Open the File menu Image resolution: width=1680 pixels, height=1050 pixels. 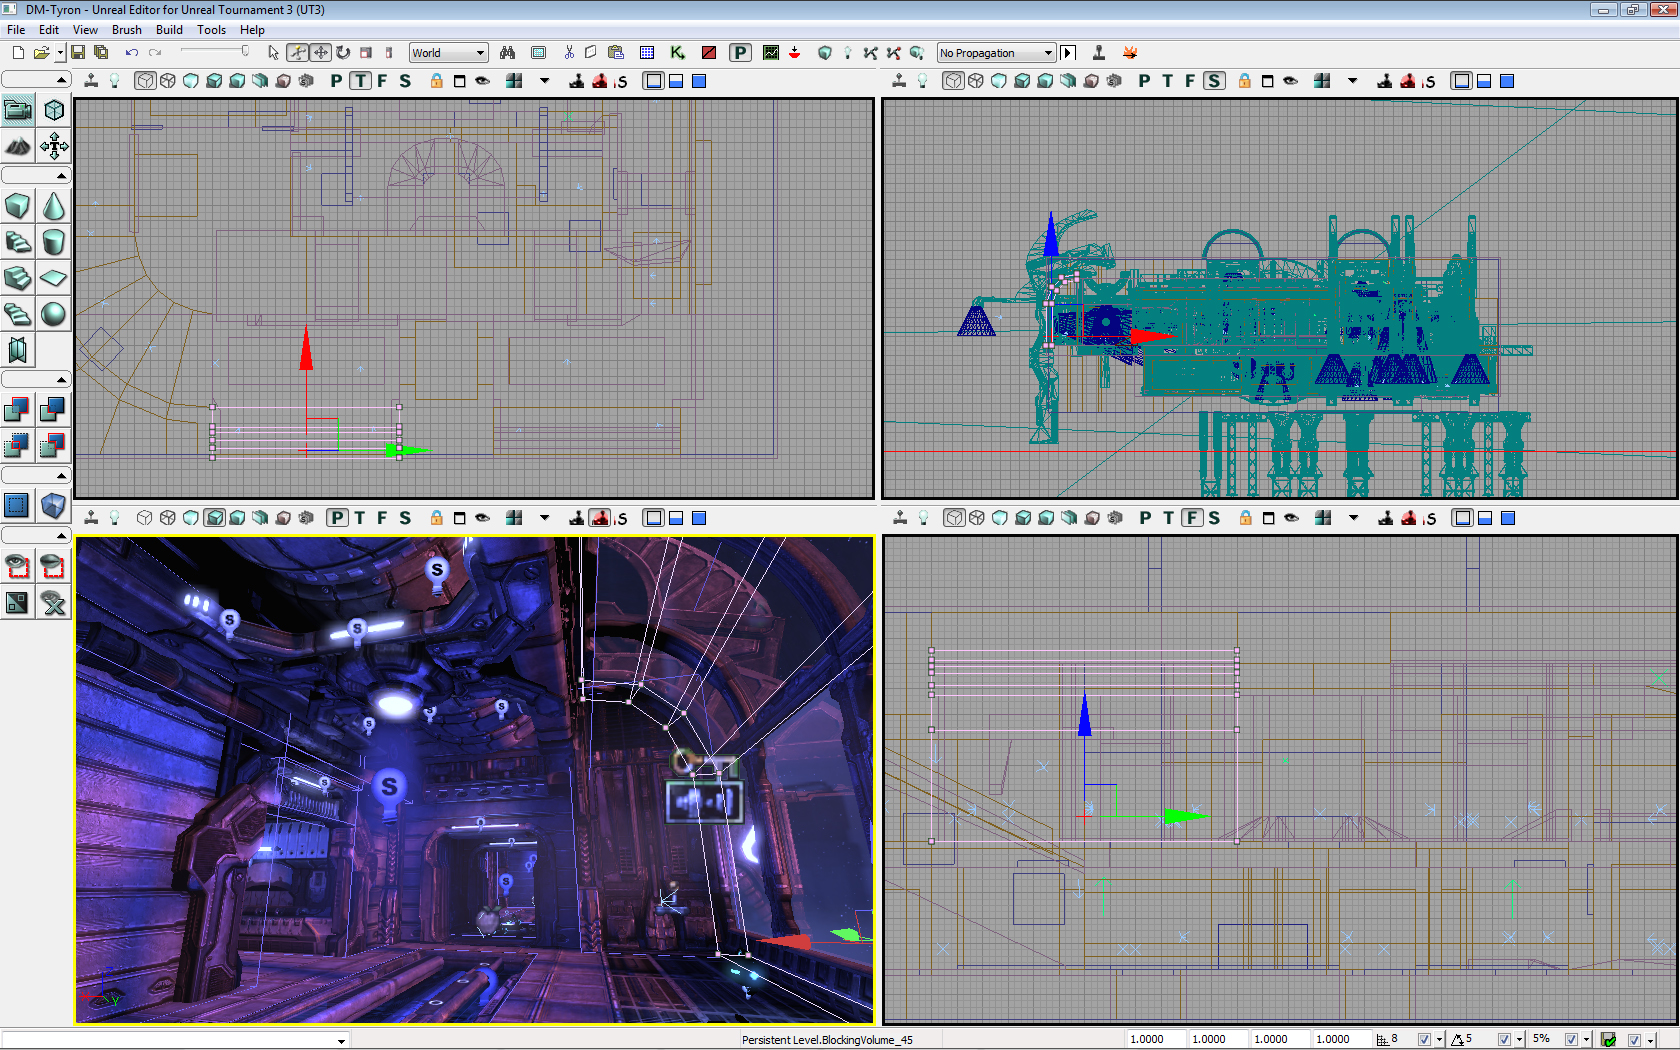coord(16,30)
